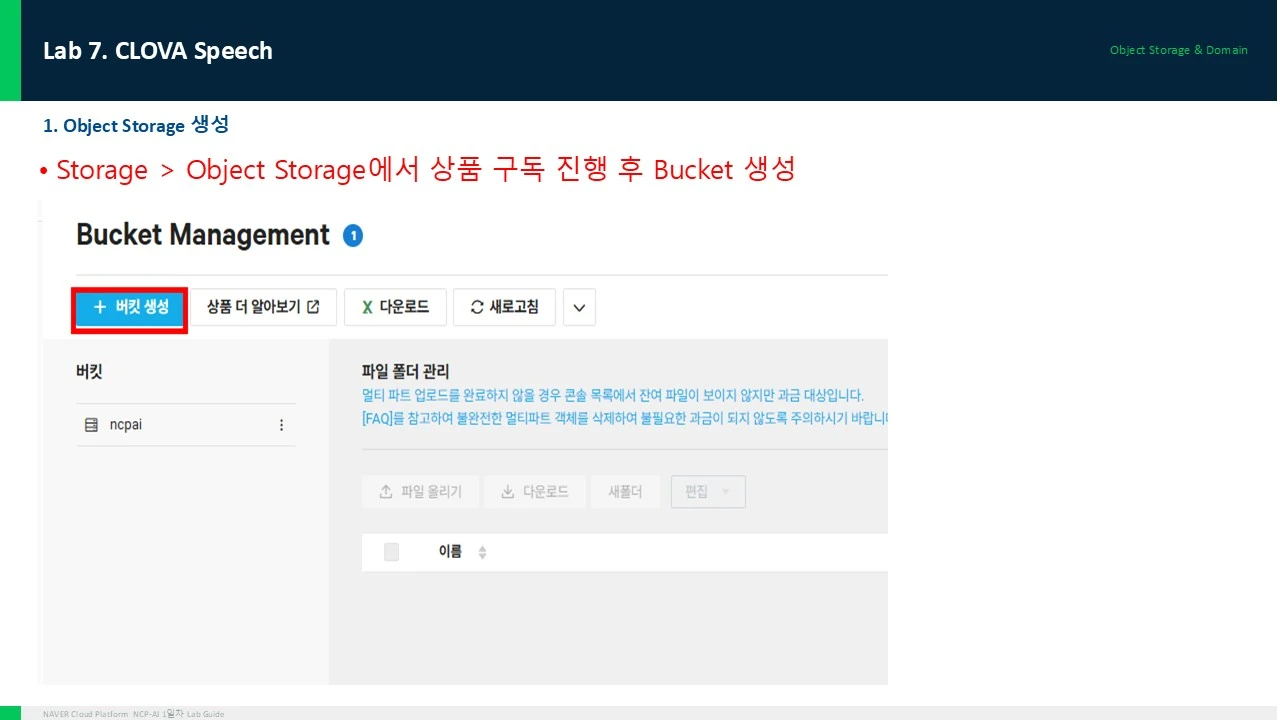
Task: Click the blue info badge beside Bucket Management
Action: 352,236
